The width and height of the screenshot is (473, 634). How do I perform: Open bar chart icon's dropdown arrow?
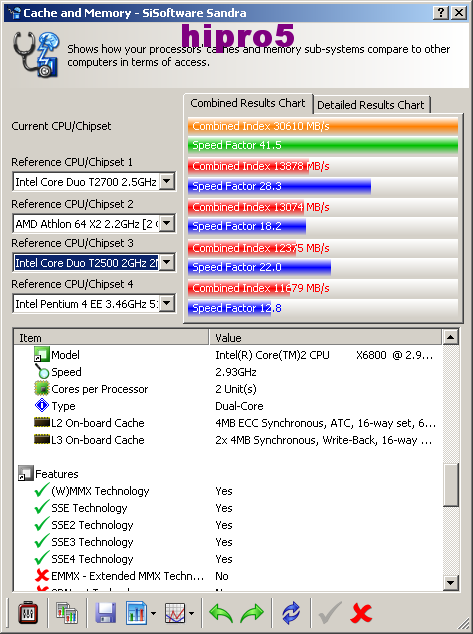[153, 613]
